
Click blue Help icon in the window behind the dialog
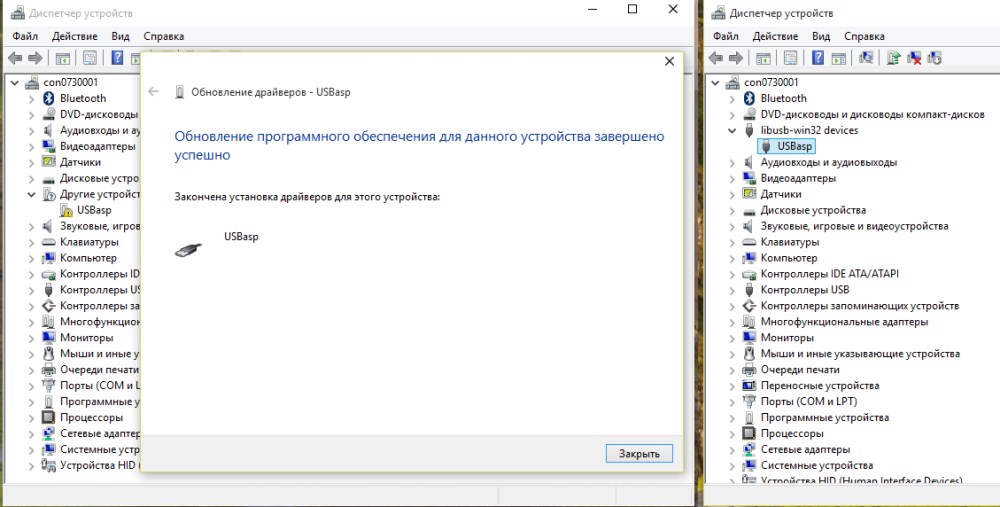117,58
